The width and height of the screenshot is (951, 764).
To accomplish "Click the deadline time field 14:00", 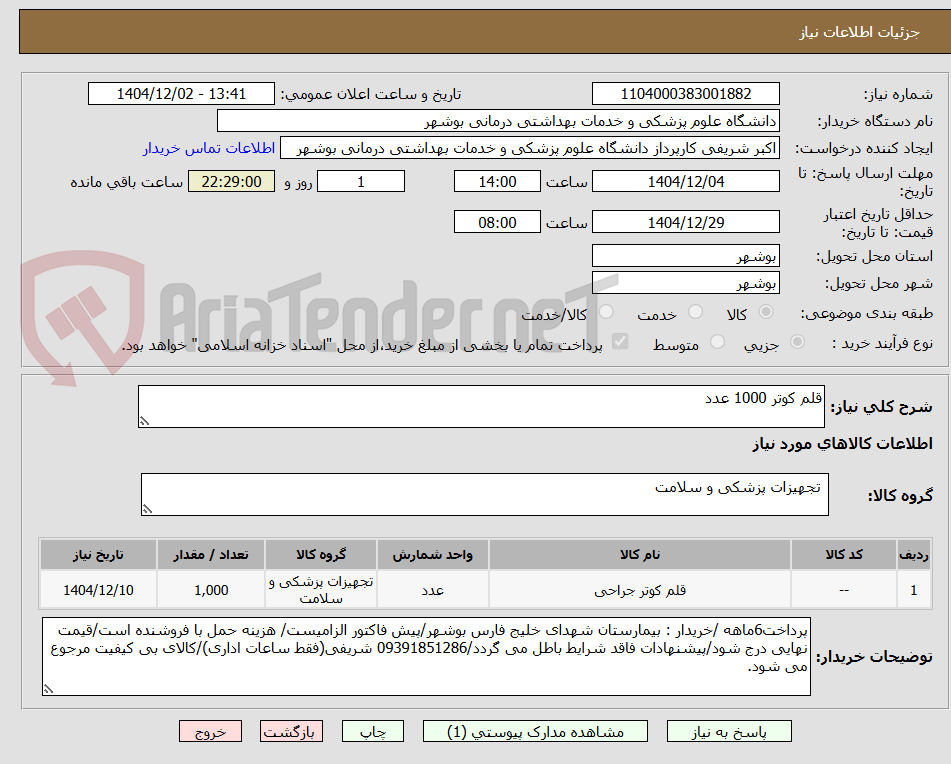I will click(497, 181).
